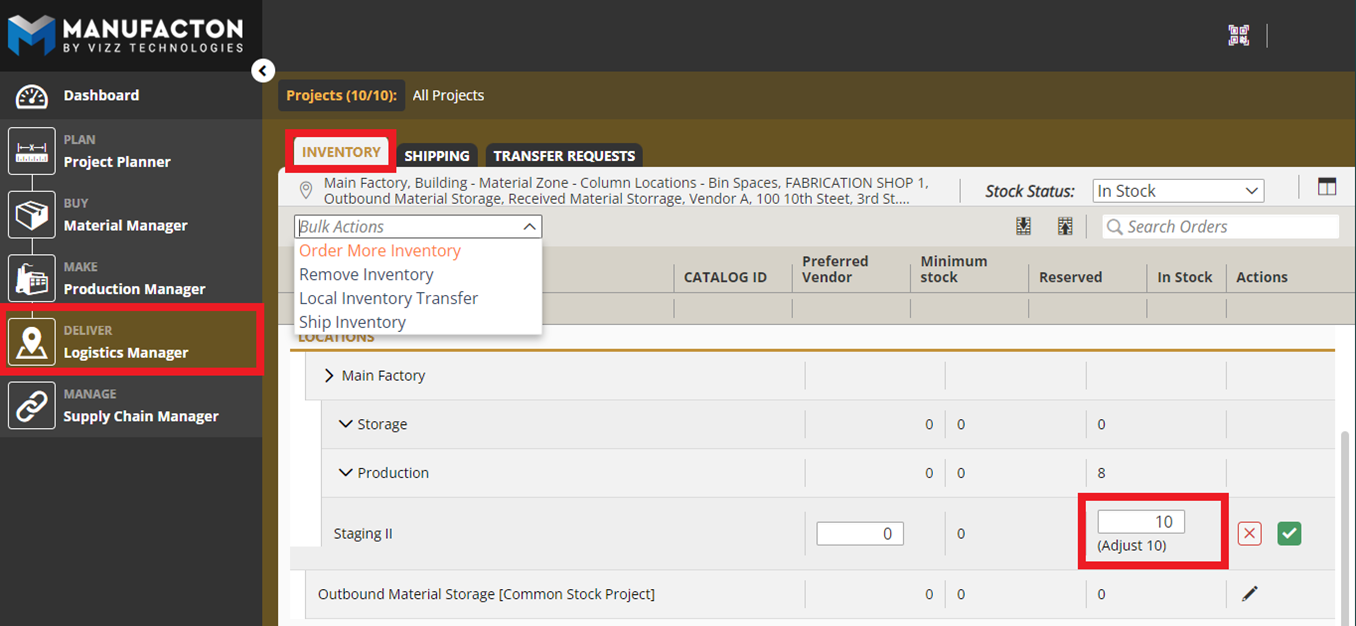The width and height of the screenshot is (1356, 626).
Task: Open Supply Chain Manager
Action: [131, 406]
